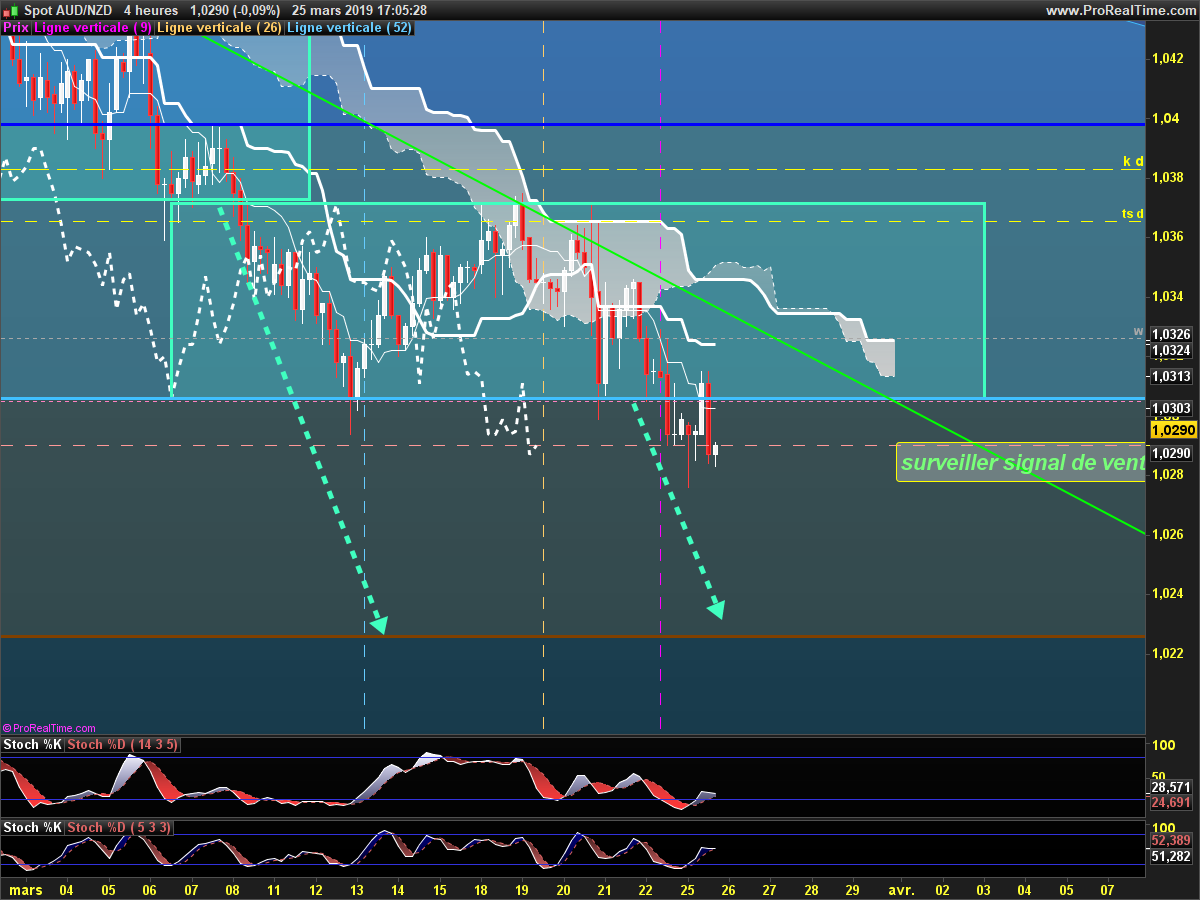
Task: Click the 25 mars 2019 17:05:28 timestamp
Action: pos(359,10)
